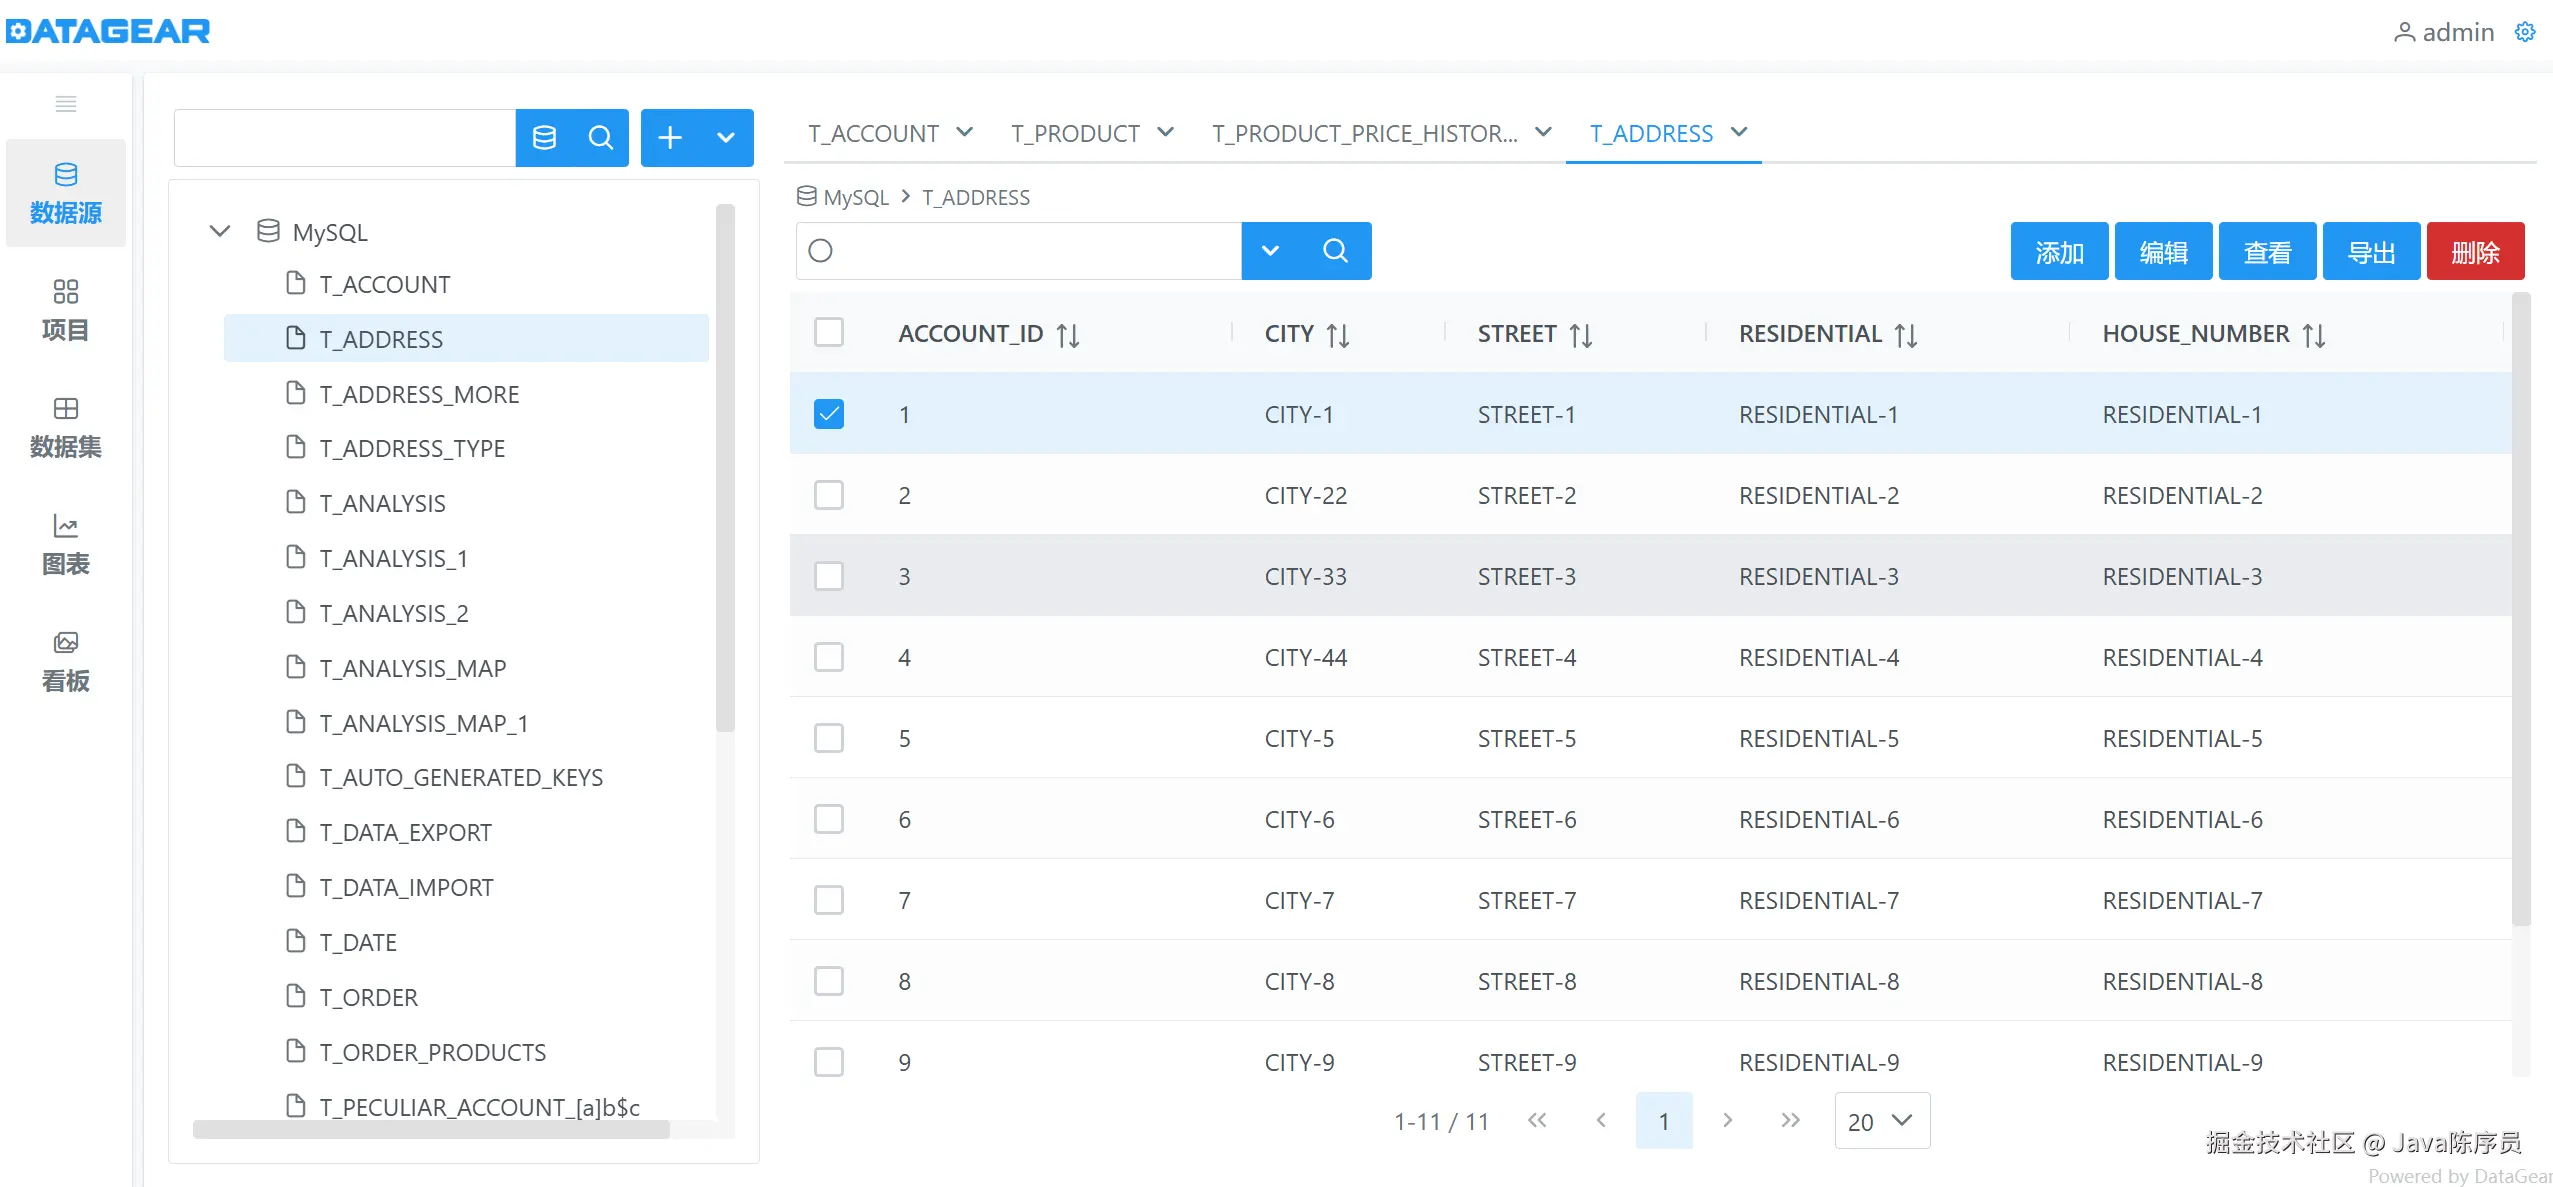Click the tree panel vertical scrollbar
The image size is (2553, 1187).
[x=726, y=468]
